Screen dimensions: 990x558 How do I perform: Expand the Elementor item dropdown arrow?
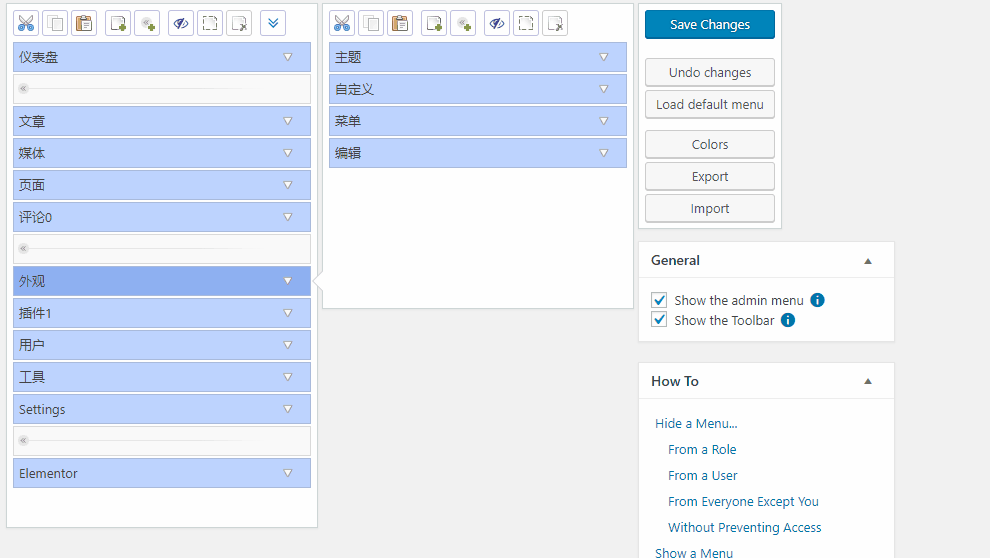click(287, 473)
